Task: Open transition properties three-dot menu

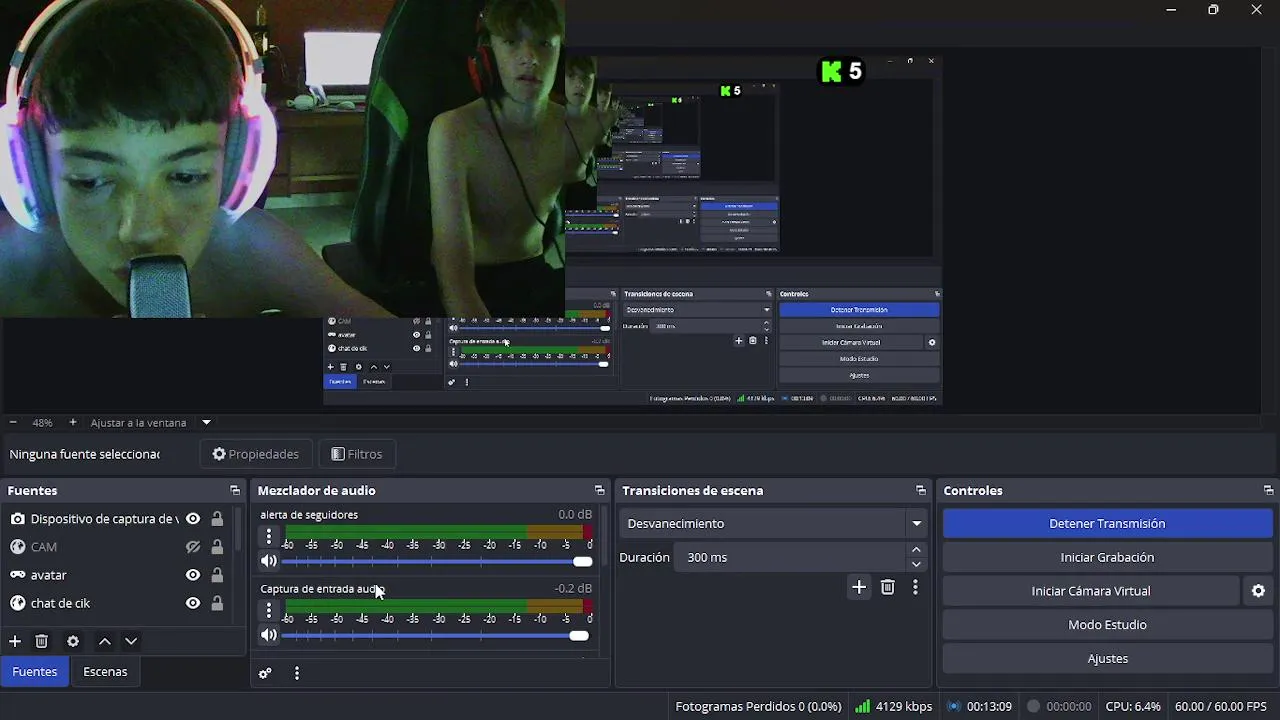Action: click(x=915, y=587)
